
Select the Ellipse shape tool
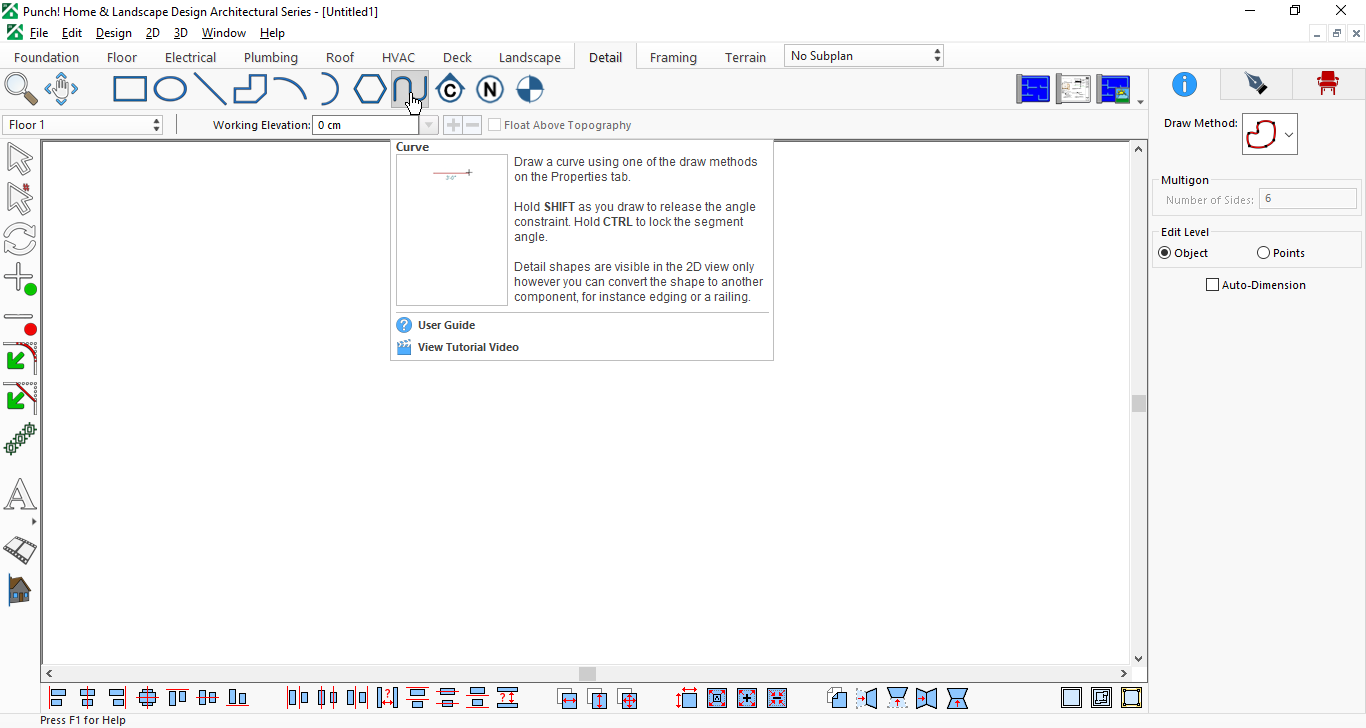point(170,90)
